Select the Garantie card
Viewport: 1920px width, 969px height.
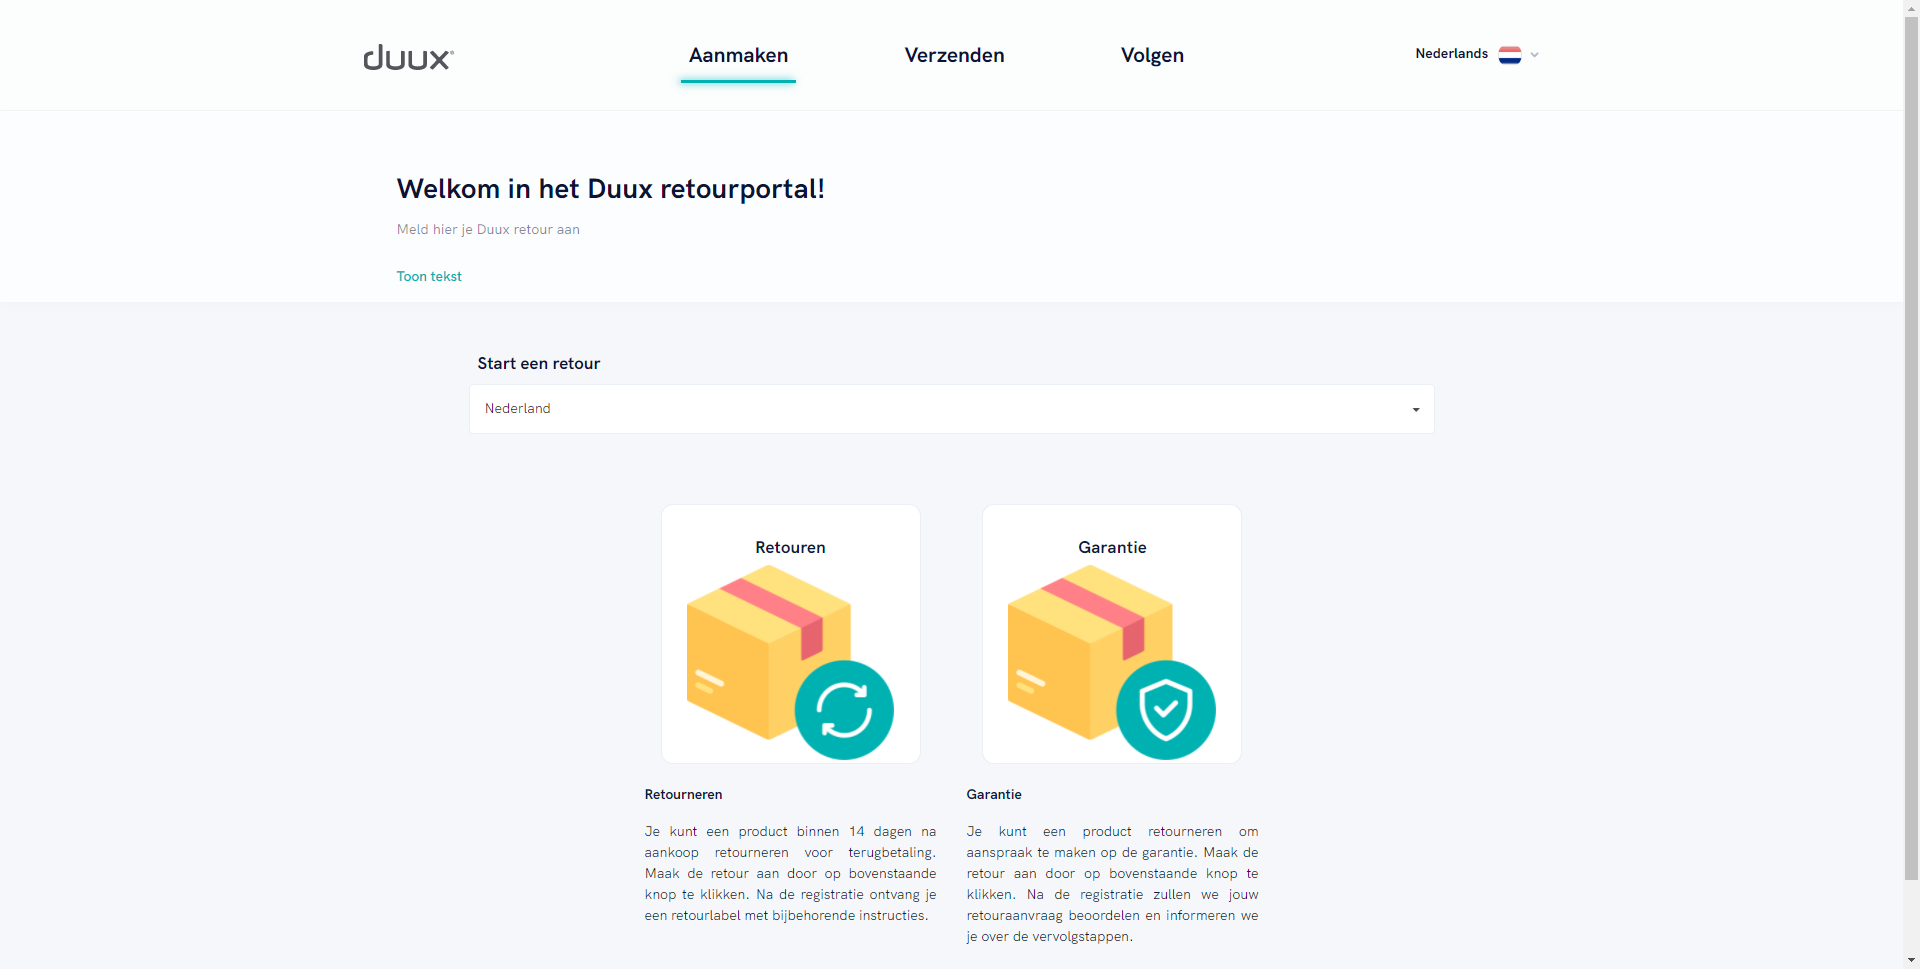click(x=1111, y=634)
